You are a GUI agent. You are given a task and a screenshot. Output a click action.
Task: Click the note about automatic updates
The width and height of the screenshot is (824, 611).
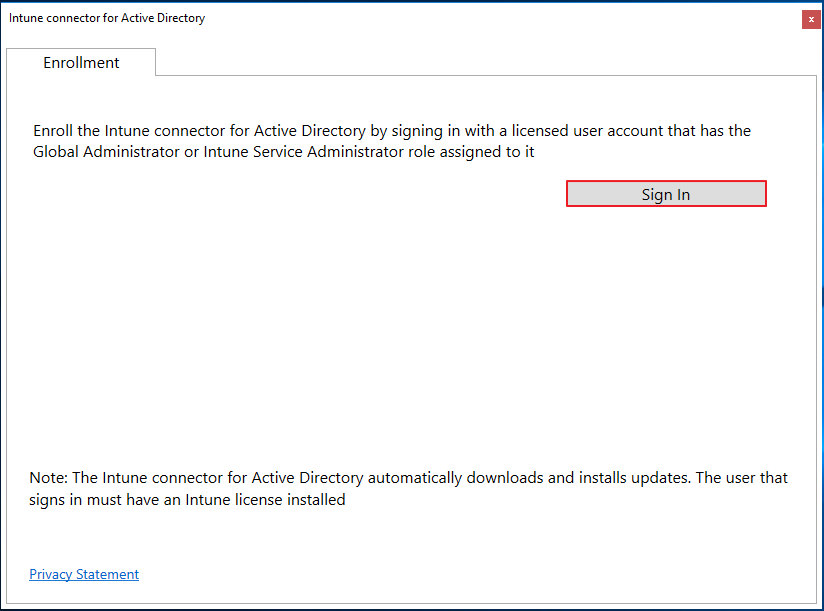pos(408,489)
